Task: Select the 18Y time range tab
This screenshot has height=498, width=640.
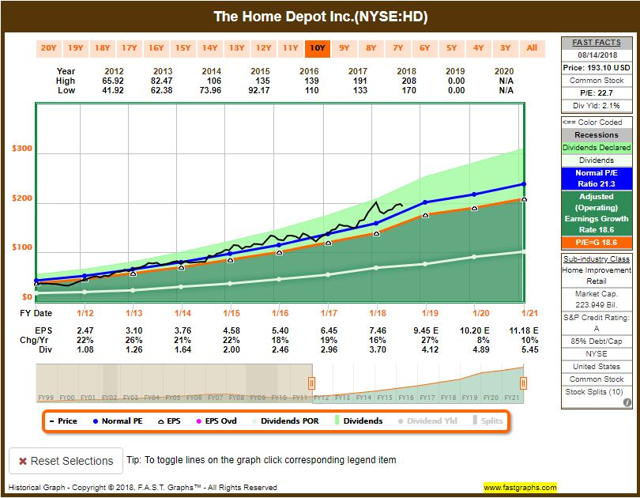Action: point(102,48)
